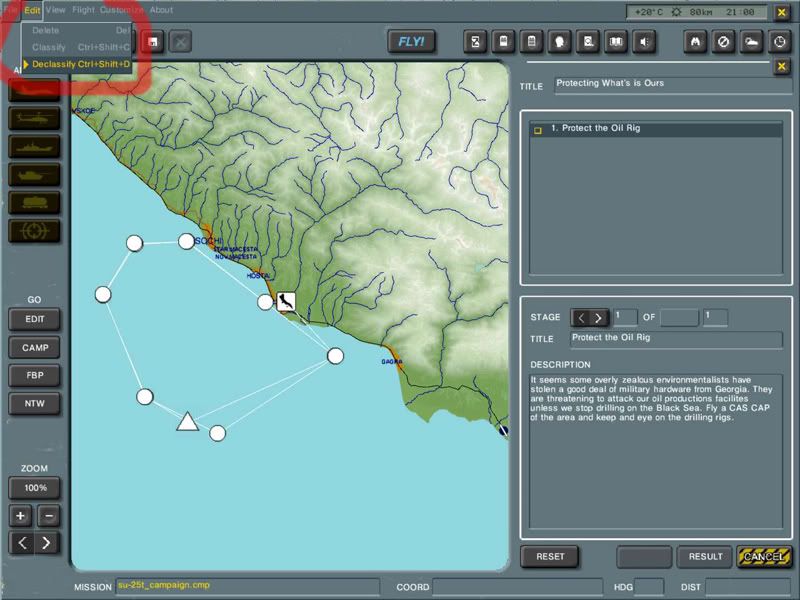800x600 pixels.
Task: Click the RESET button
Action: click(550, 557)
